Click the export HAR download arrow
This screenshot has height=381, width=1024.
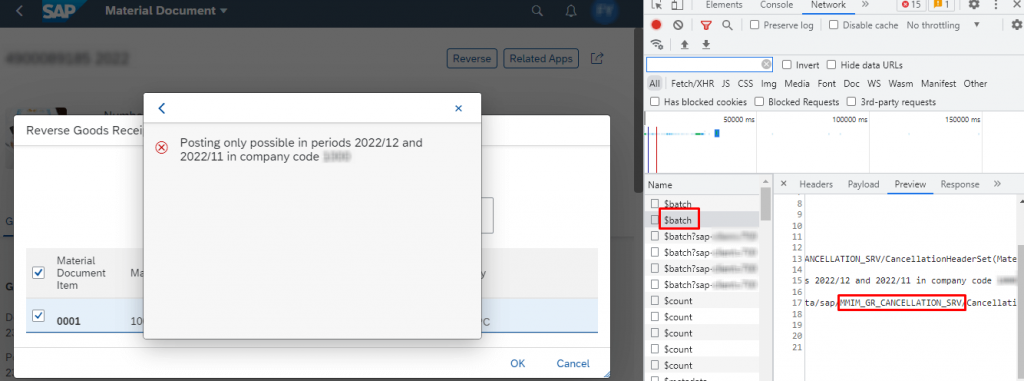(x=706, y=44)
